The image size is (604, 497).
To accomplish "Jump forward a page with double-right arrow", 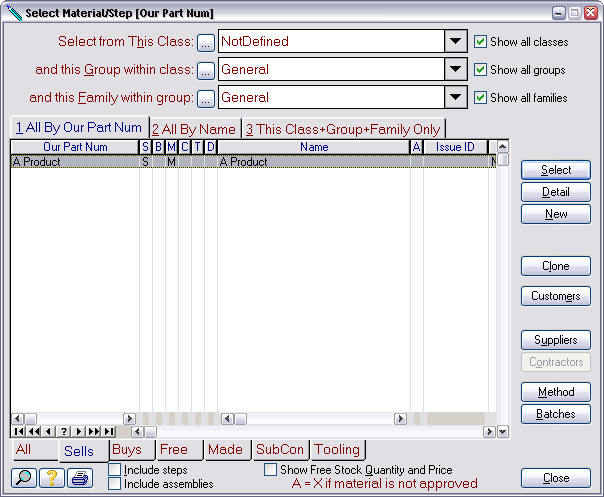I will click(94, 431).
